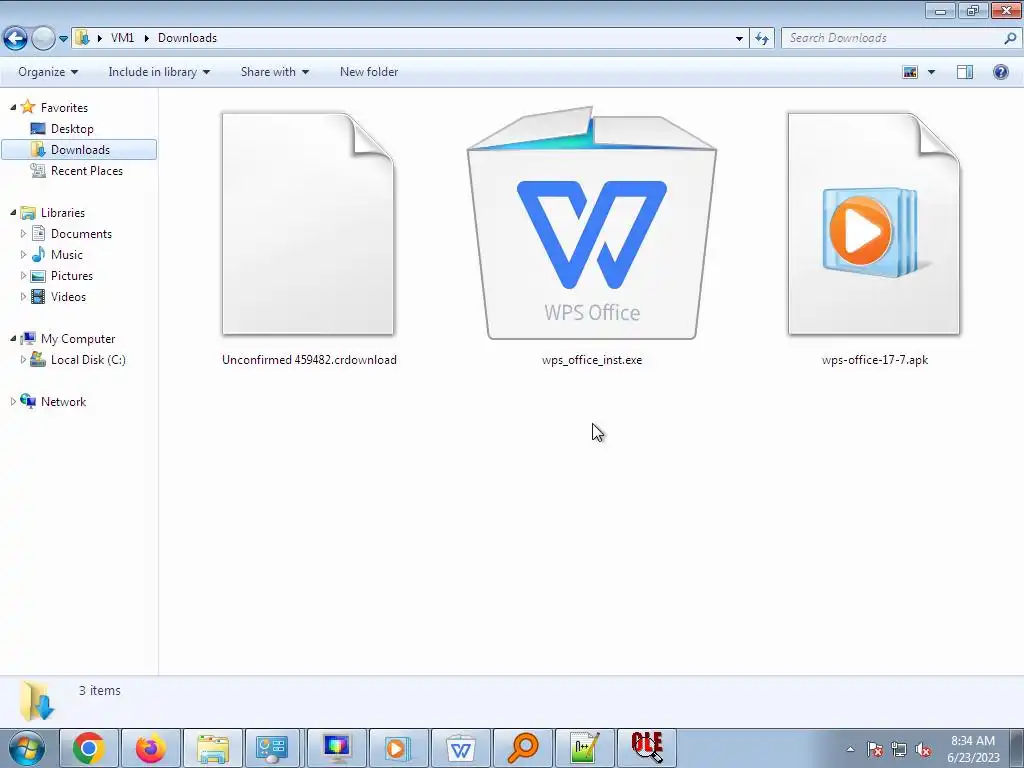
Task: Select the Unconfirmed 459482.crdownload file thumbnail
Action: [308, 224]
